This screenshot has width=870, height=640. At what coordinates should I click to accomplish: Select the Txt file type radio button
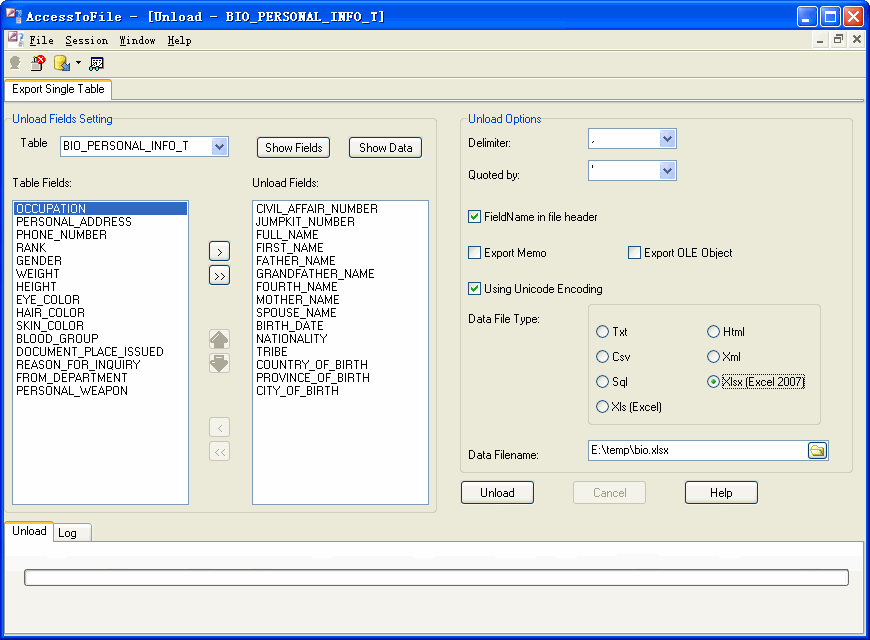coord(602,331)
